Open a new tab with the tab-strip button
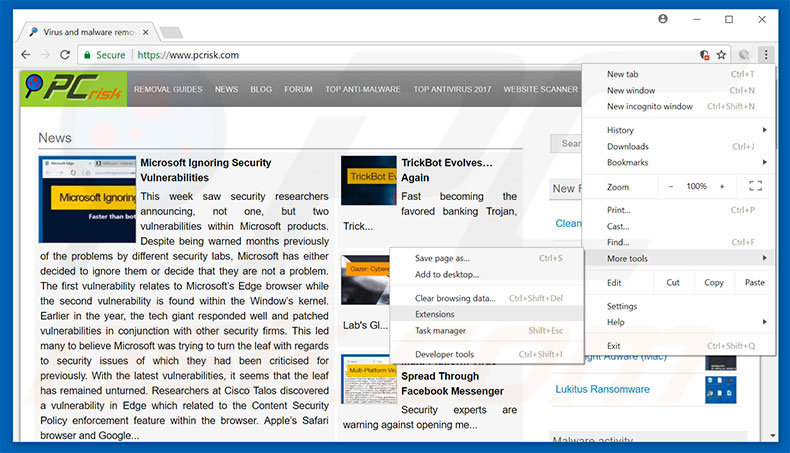 [x=171, y=33]
